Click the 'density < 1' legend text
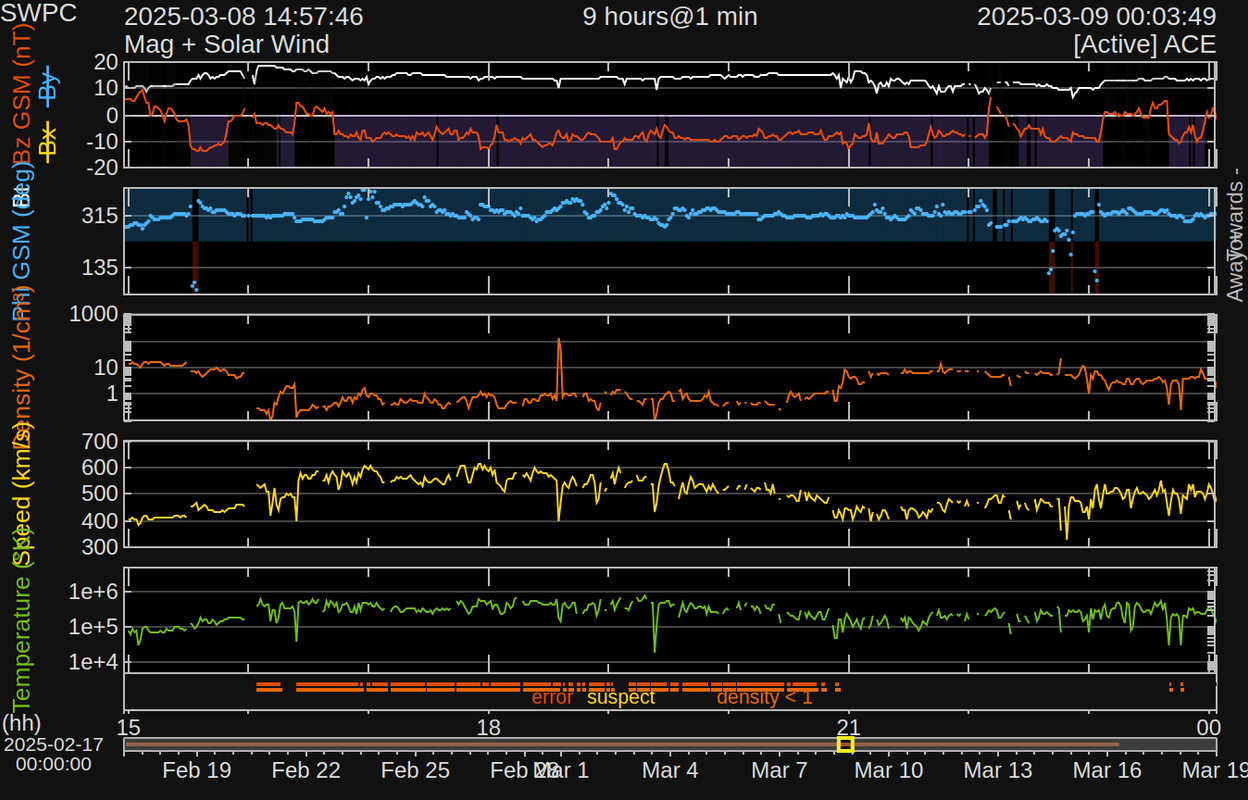 click(765, 697)
